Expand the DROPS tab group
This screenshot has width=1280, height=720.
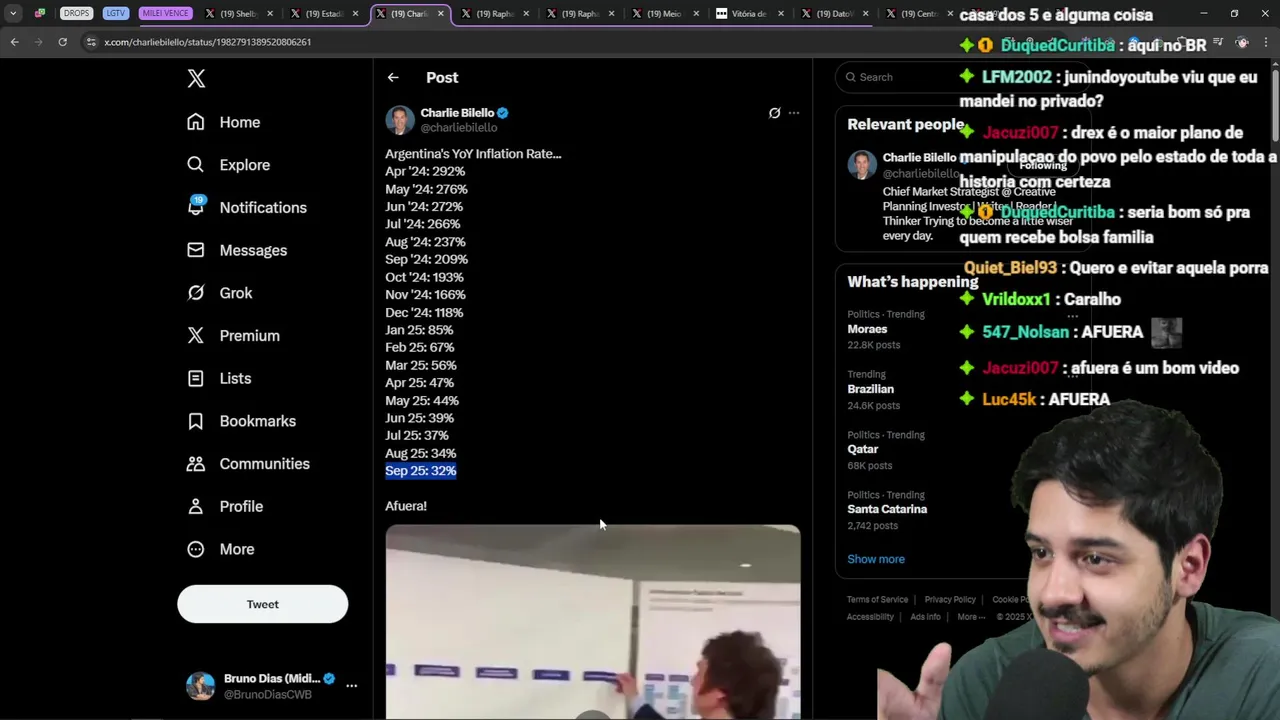point(76,14)
